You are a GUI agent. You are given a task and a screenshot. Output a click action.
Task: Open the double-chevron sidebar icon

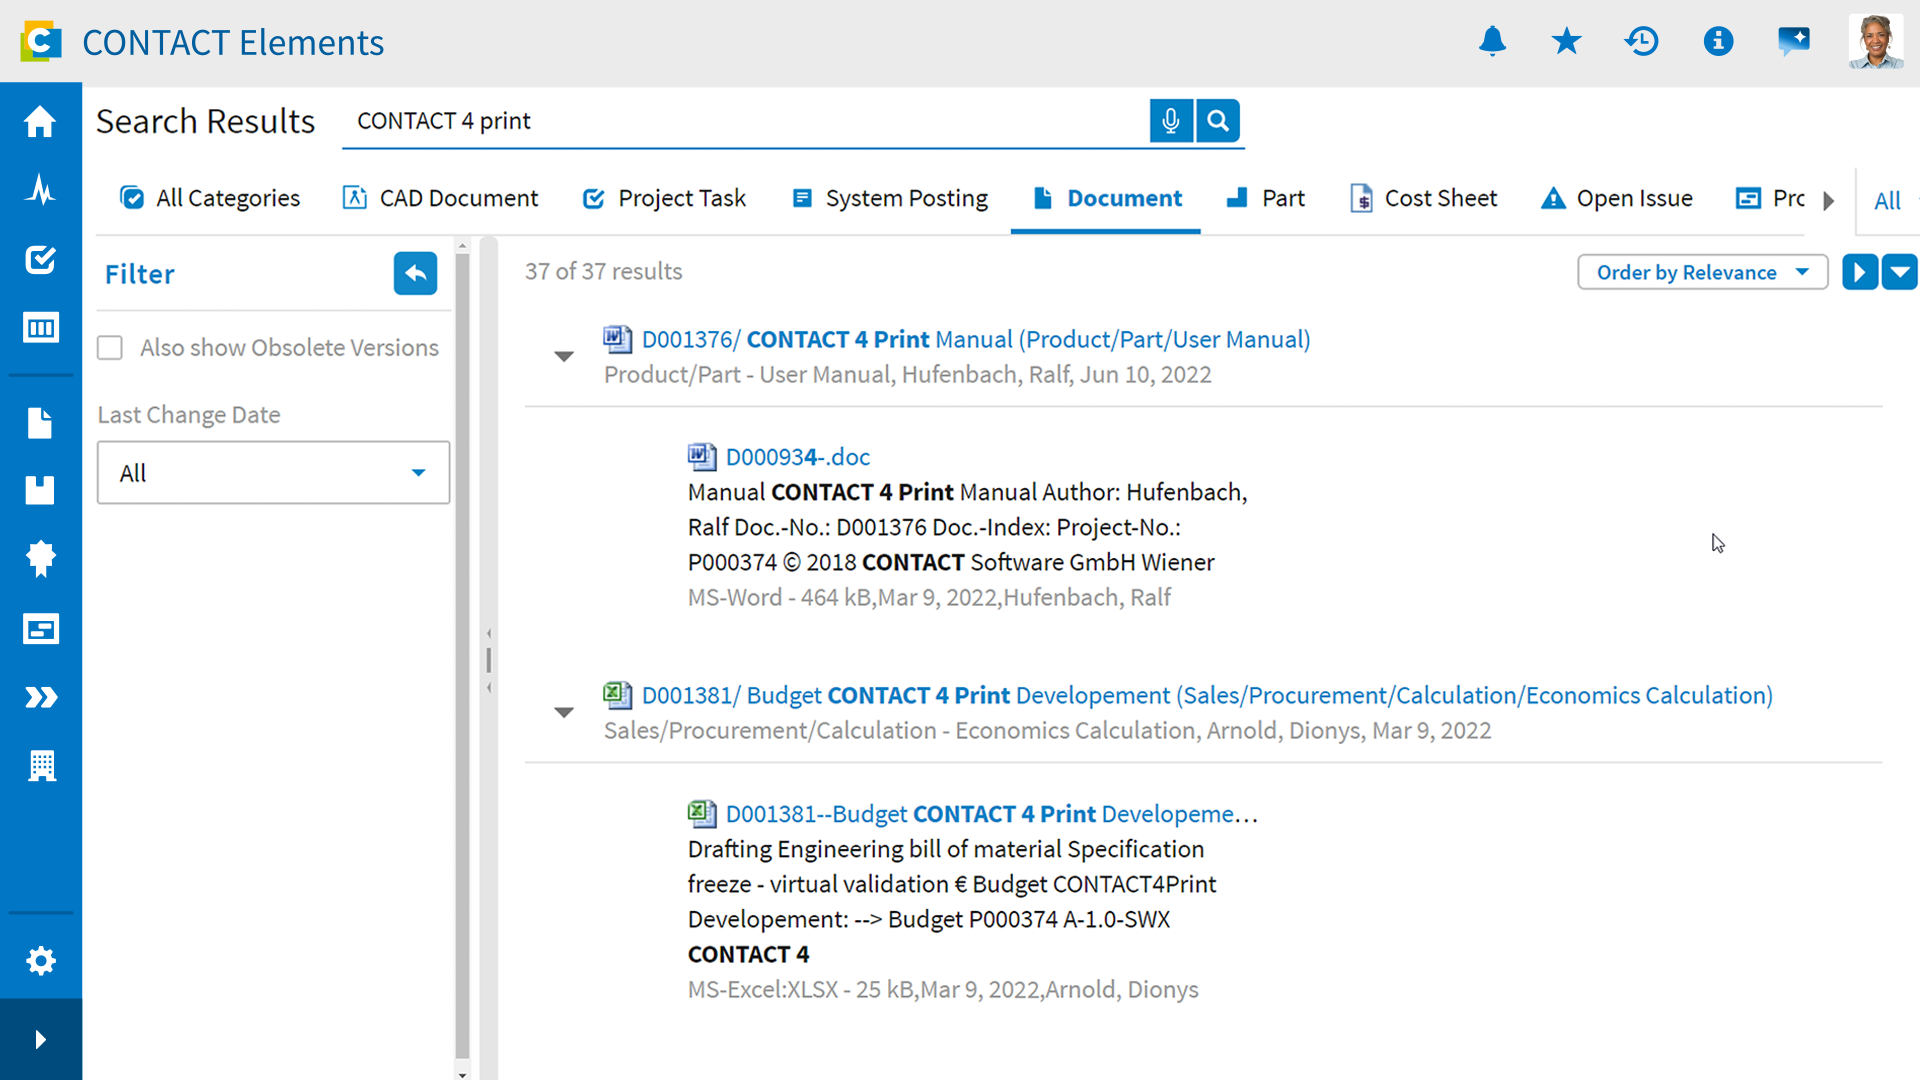pos(40,697)
